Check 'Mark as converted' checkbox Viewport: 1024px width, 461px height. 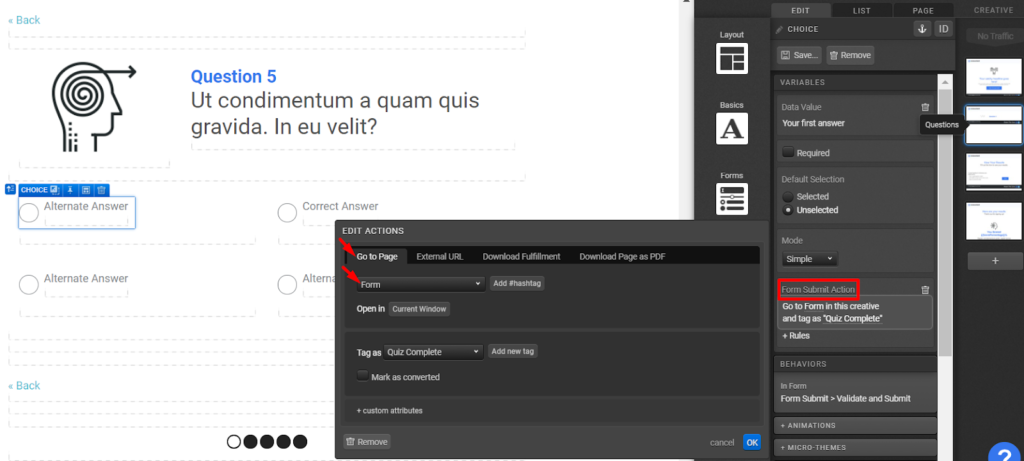(x=363, y=377)
